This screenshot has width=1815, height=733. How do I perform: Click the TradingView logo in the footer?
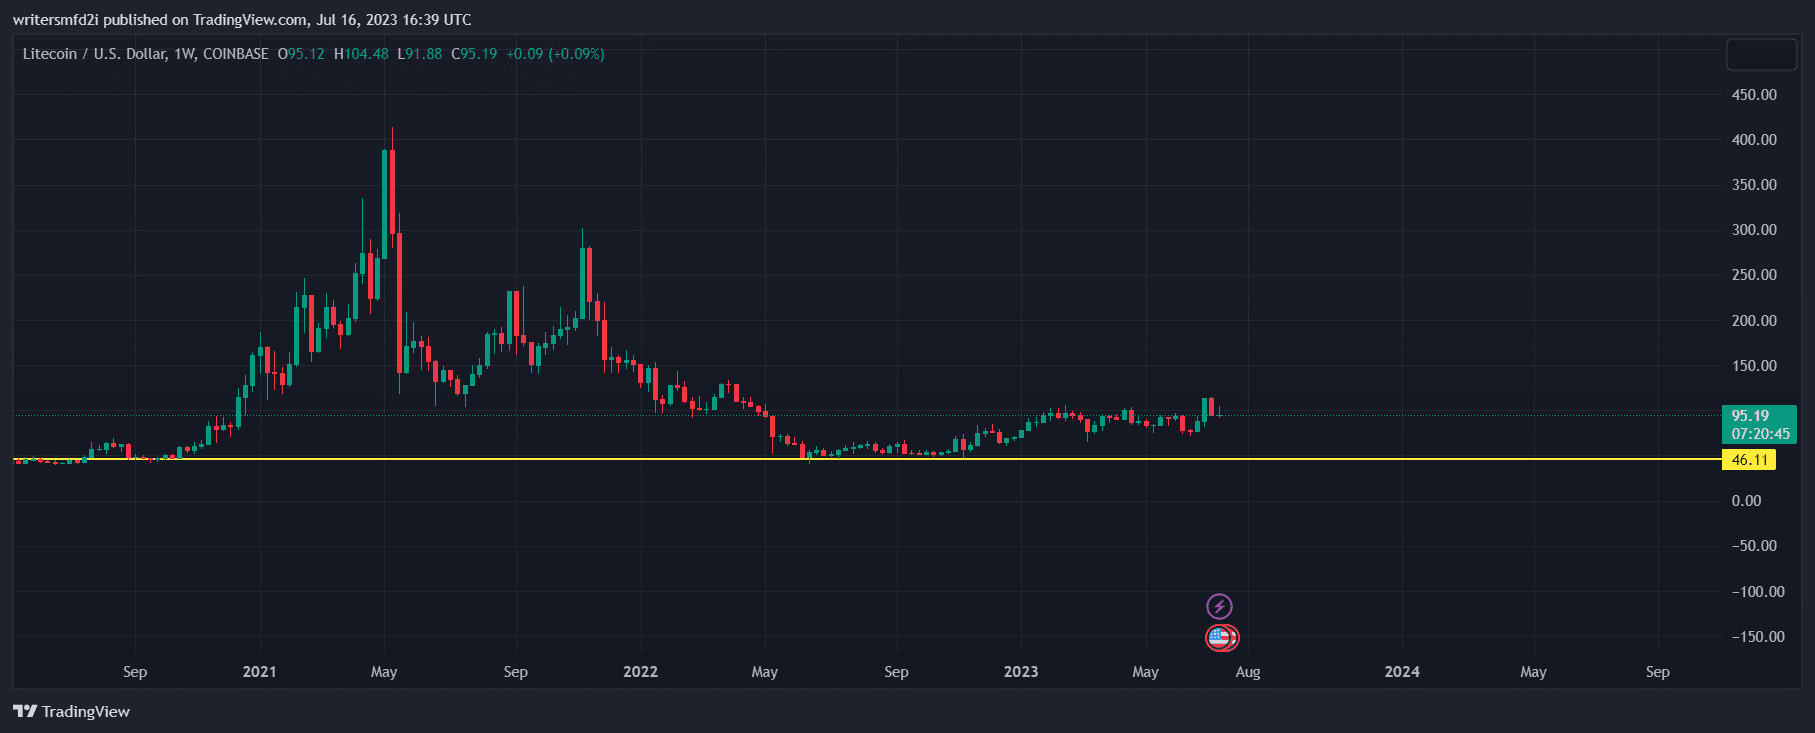click(71, 711)
